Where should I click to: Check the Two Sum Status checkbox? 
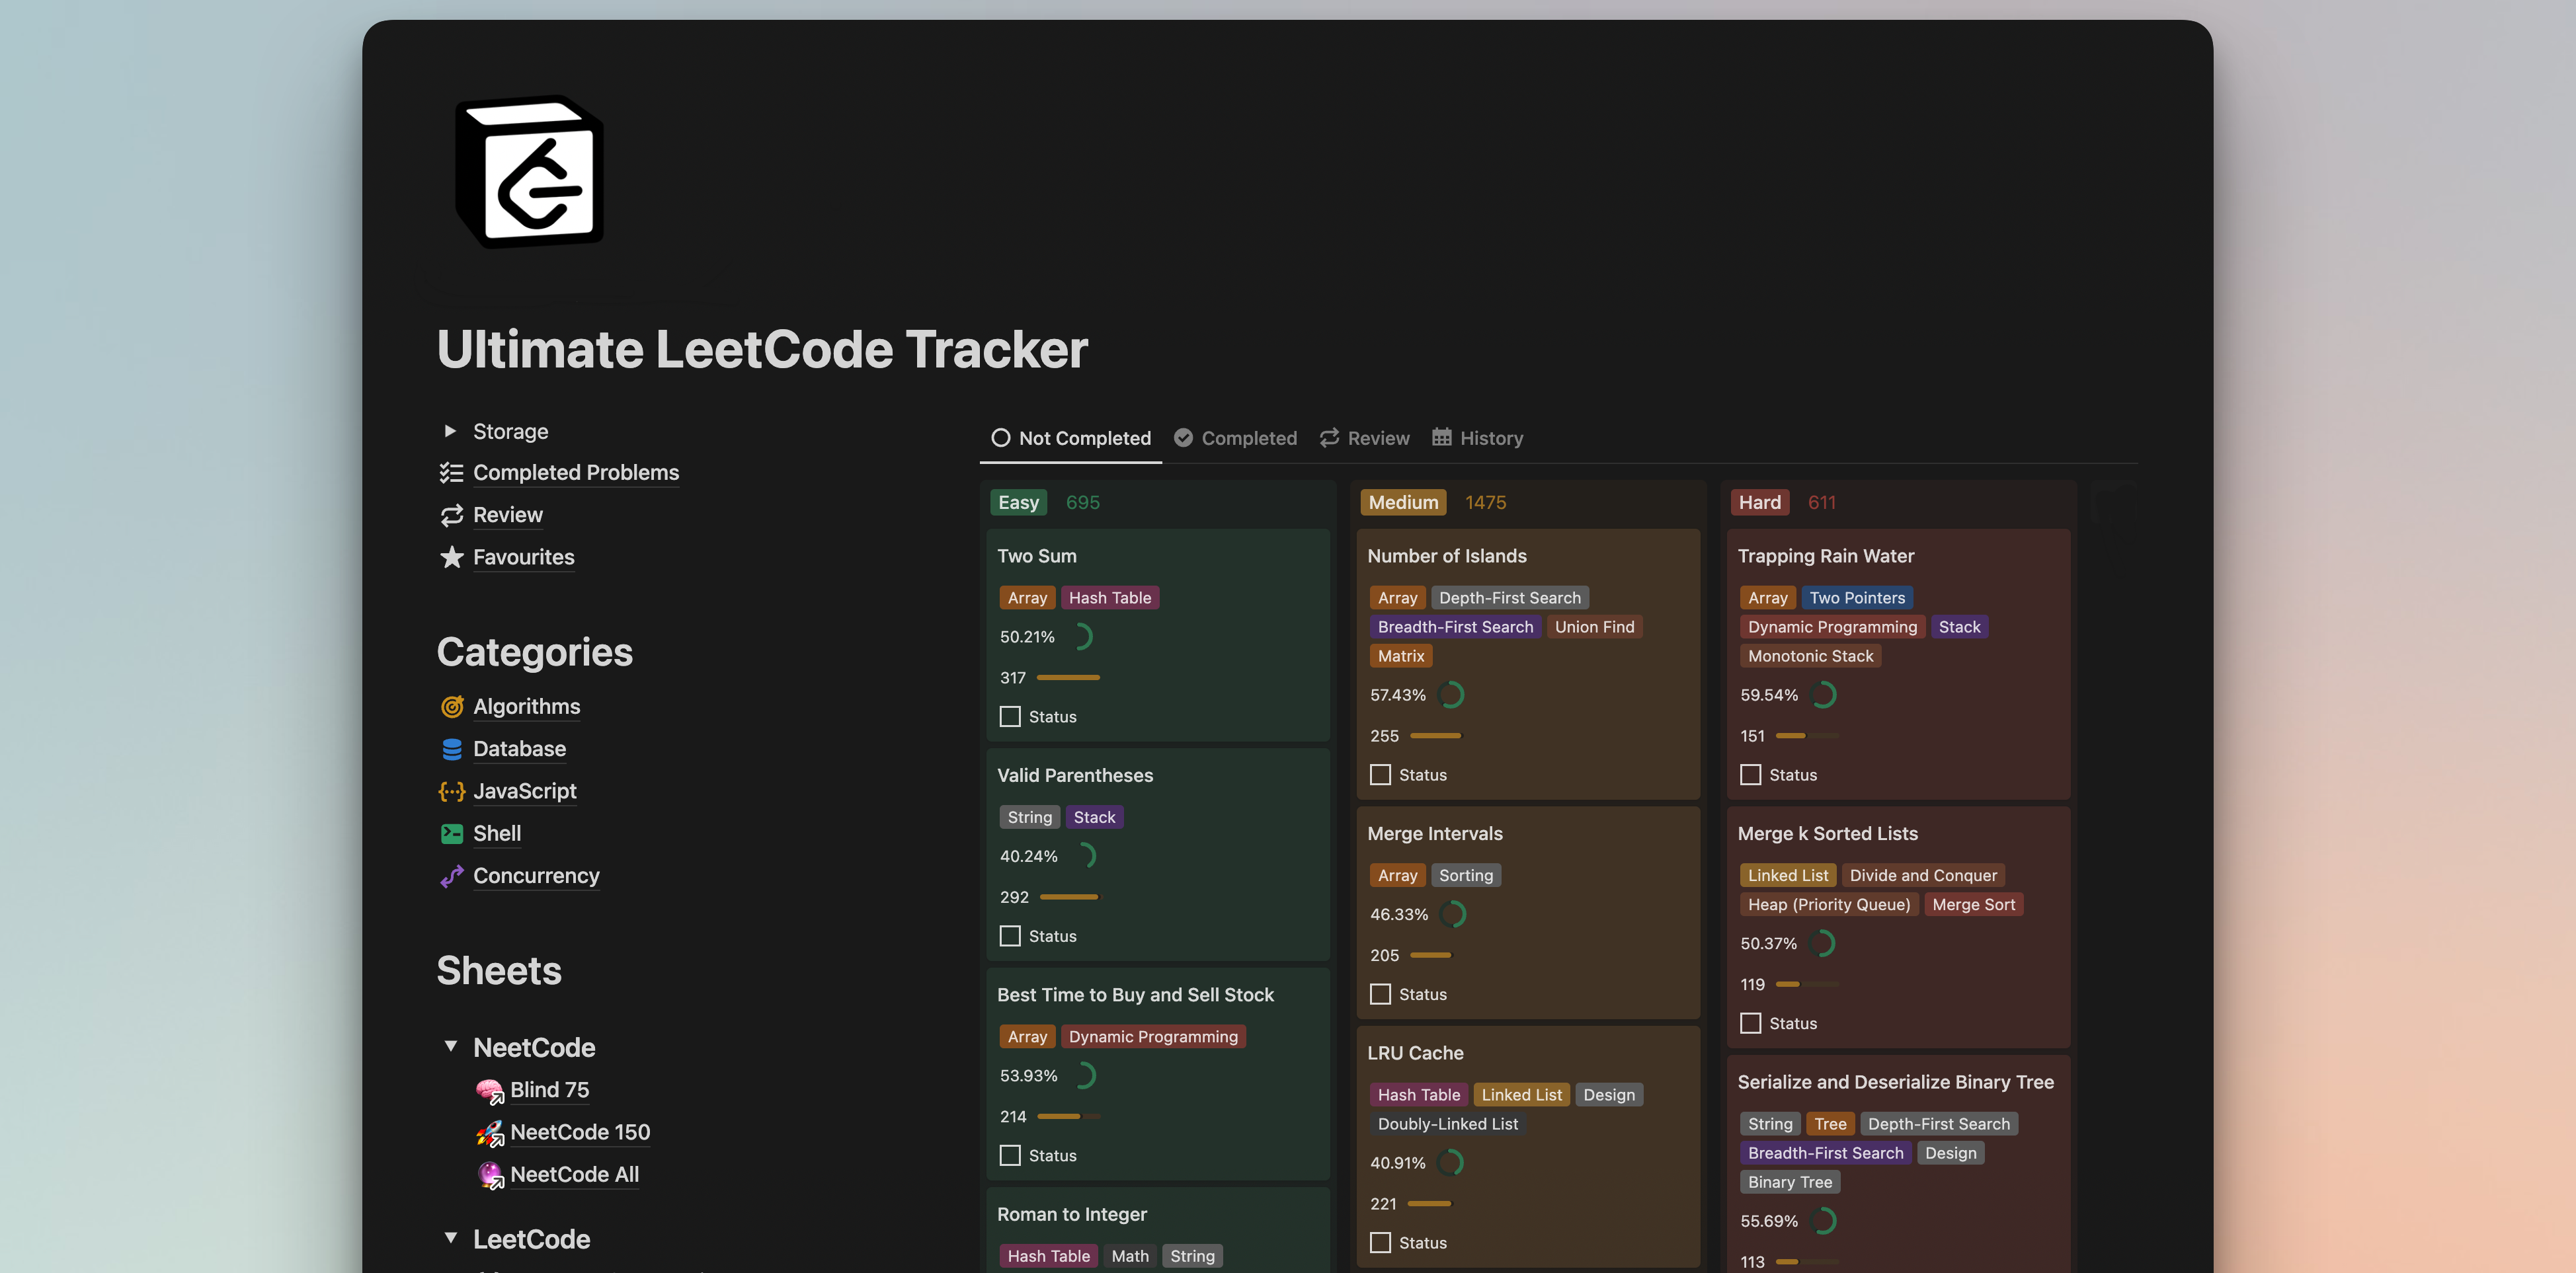click(1010, 717)
